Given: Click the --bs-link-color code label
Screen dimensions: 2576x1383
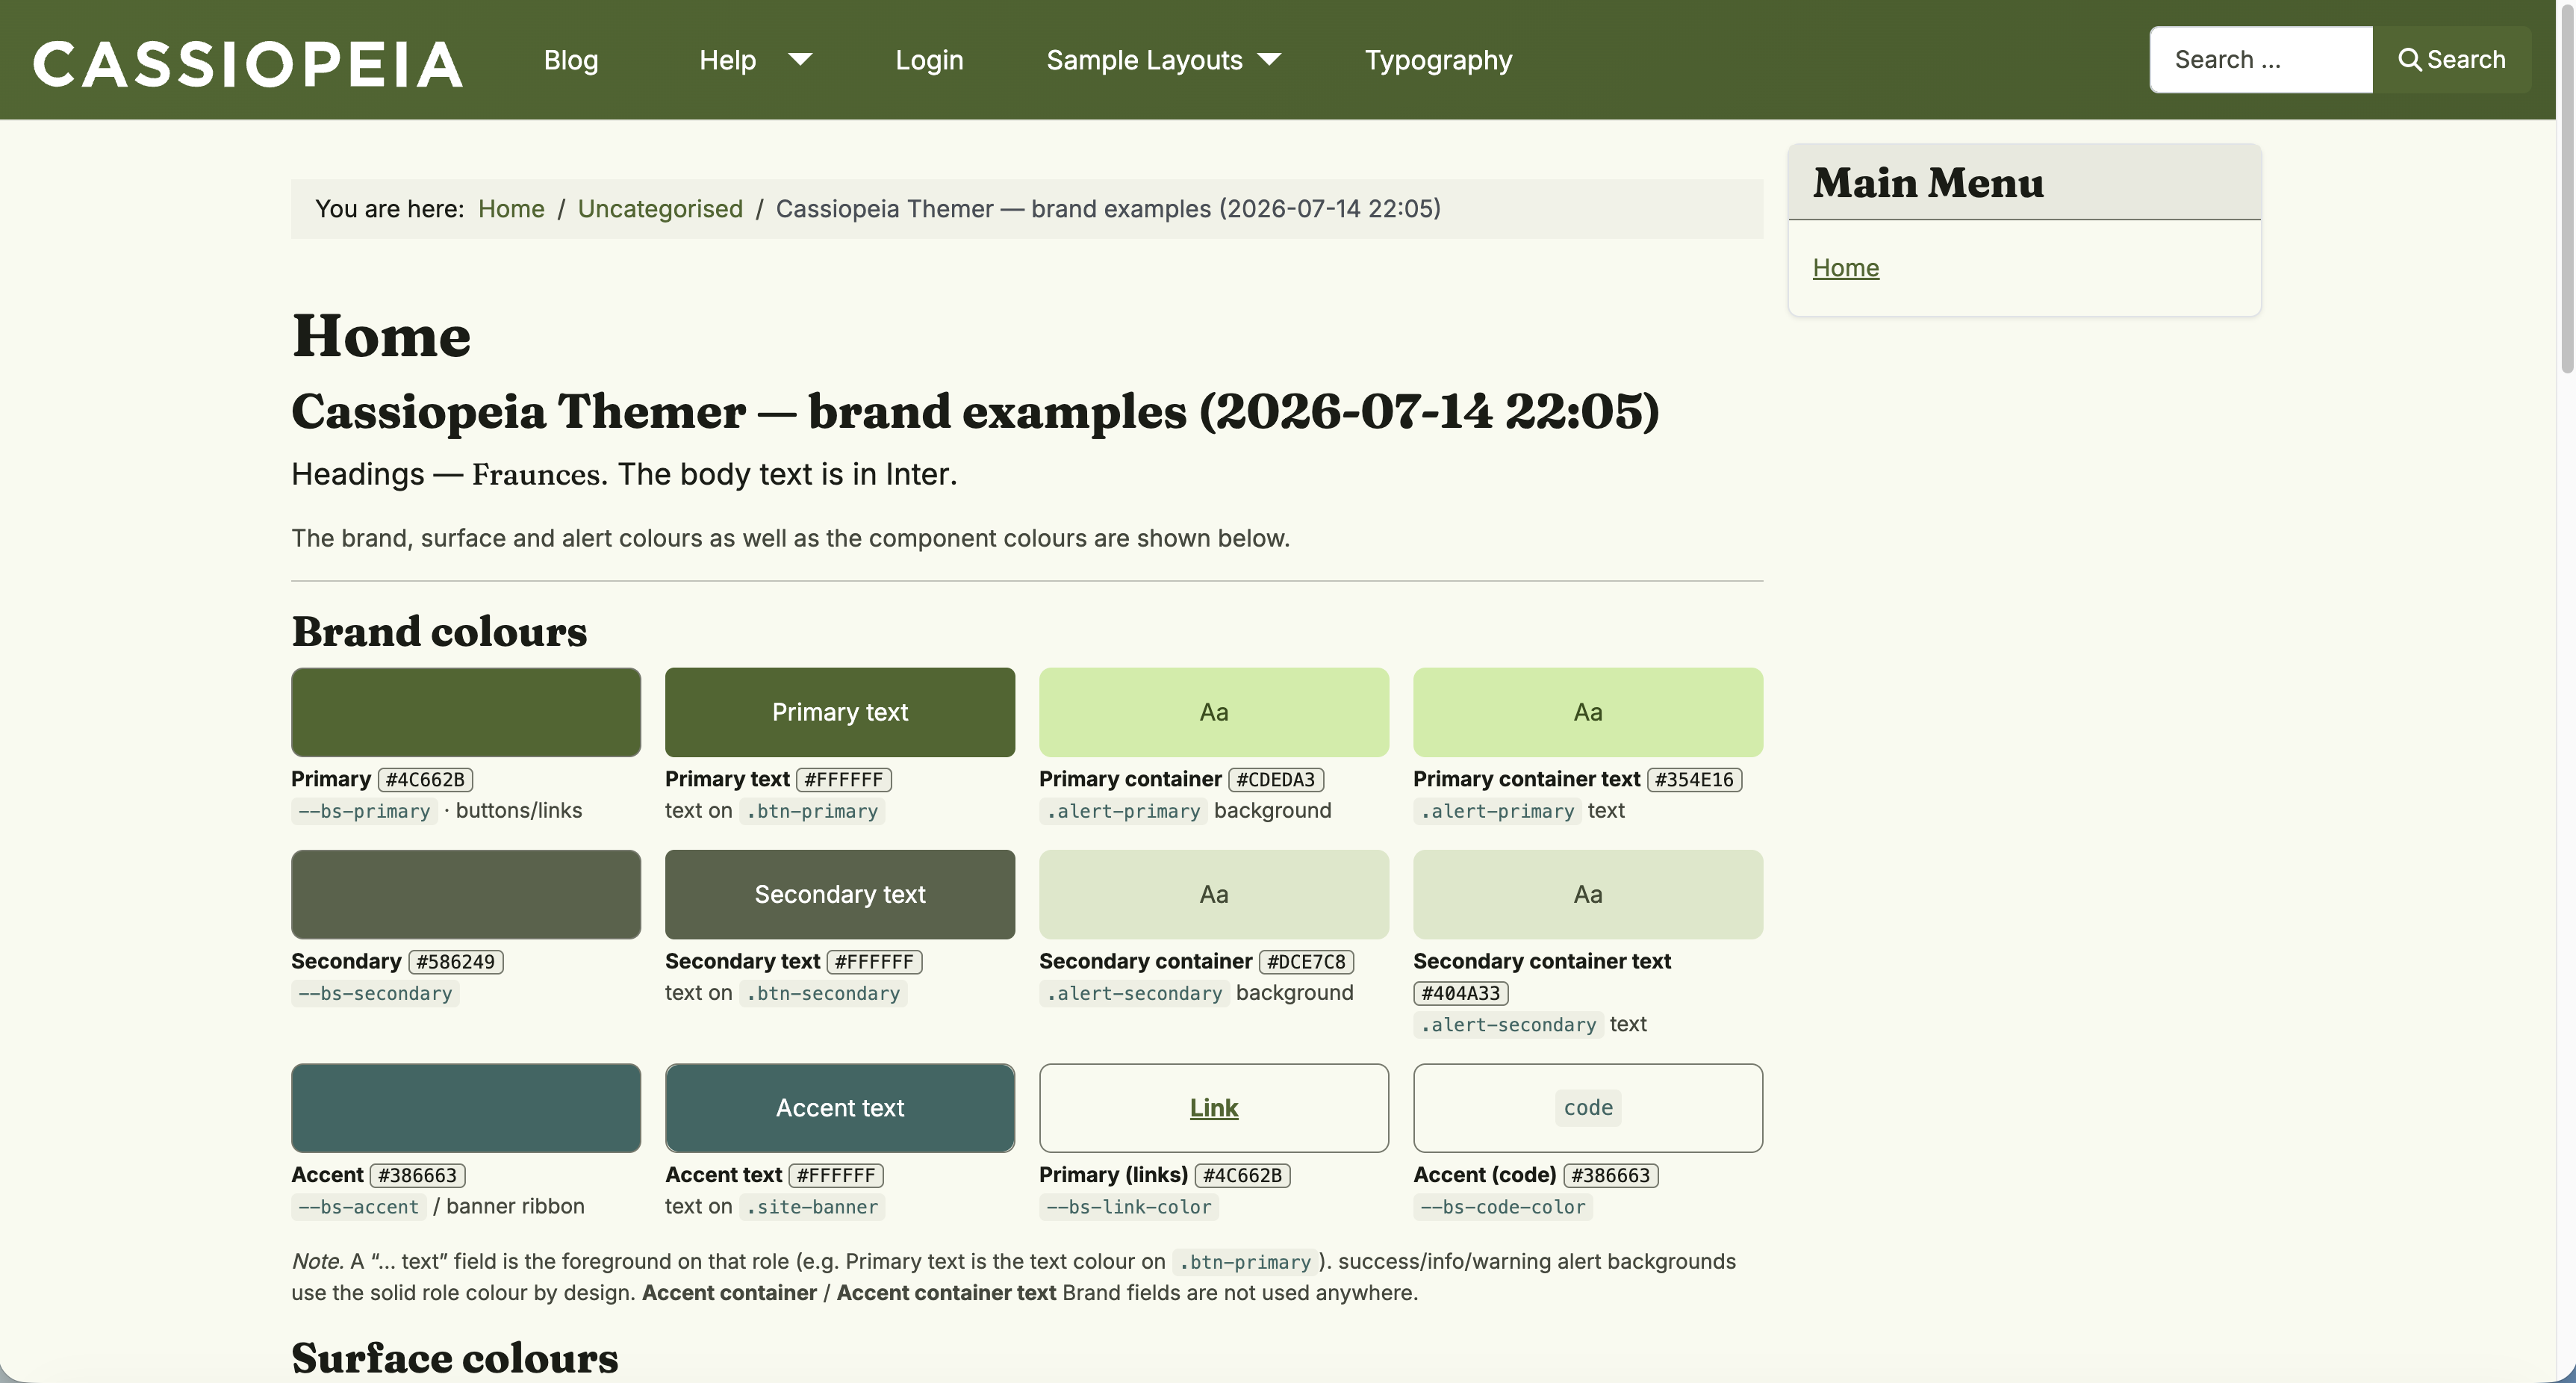Looking at the screenshot, I should pos(1129,1207).
